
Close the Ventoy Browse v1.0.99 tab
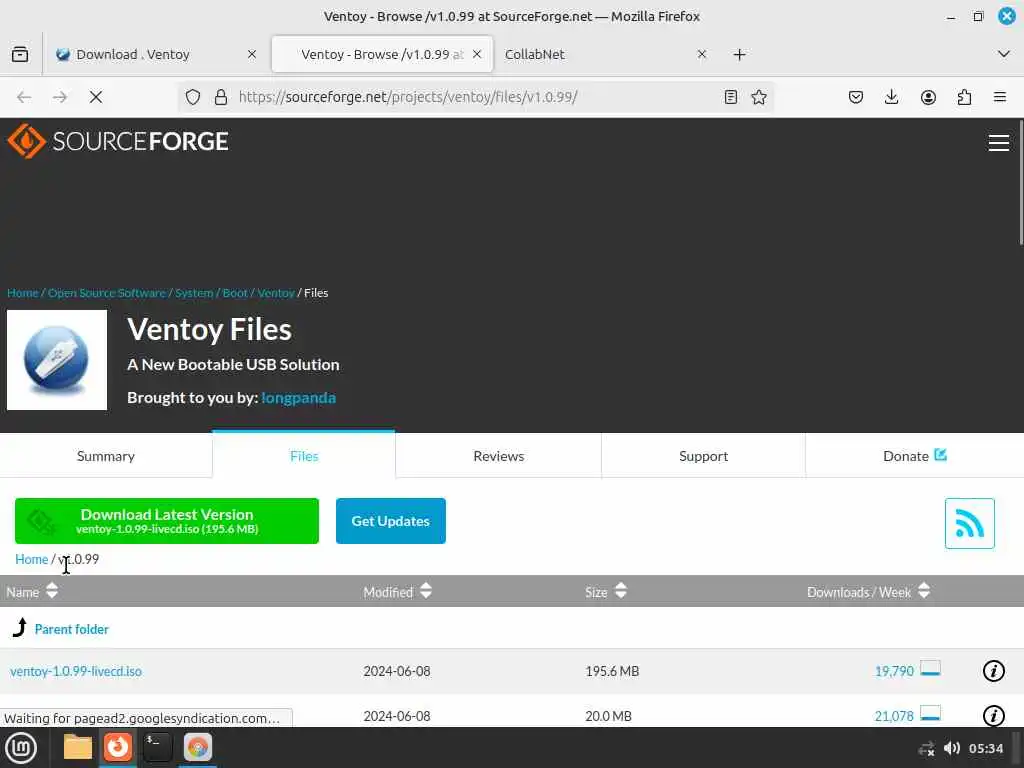click(477, 54)
